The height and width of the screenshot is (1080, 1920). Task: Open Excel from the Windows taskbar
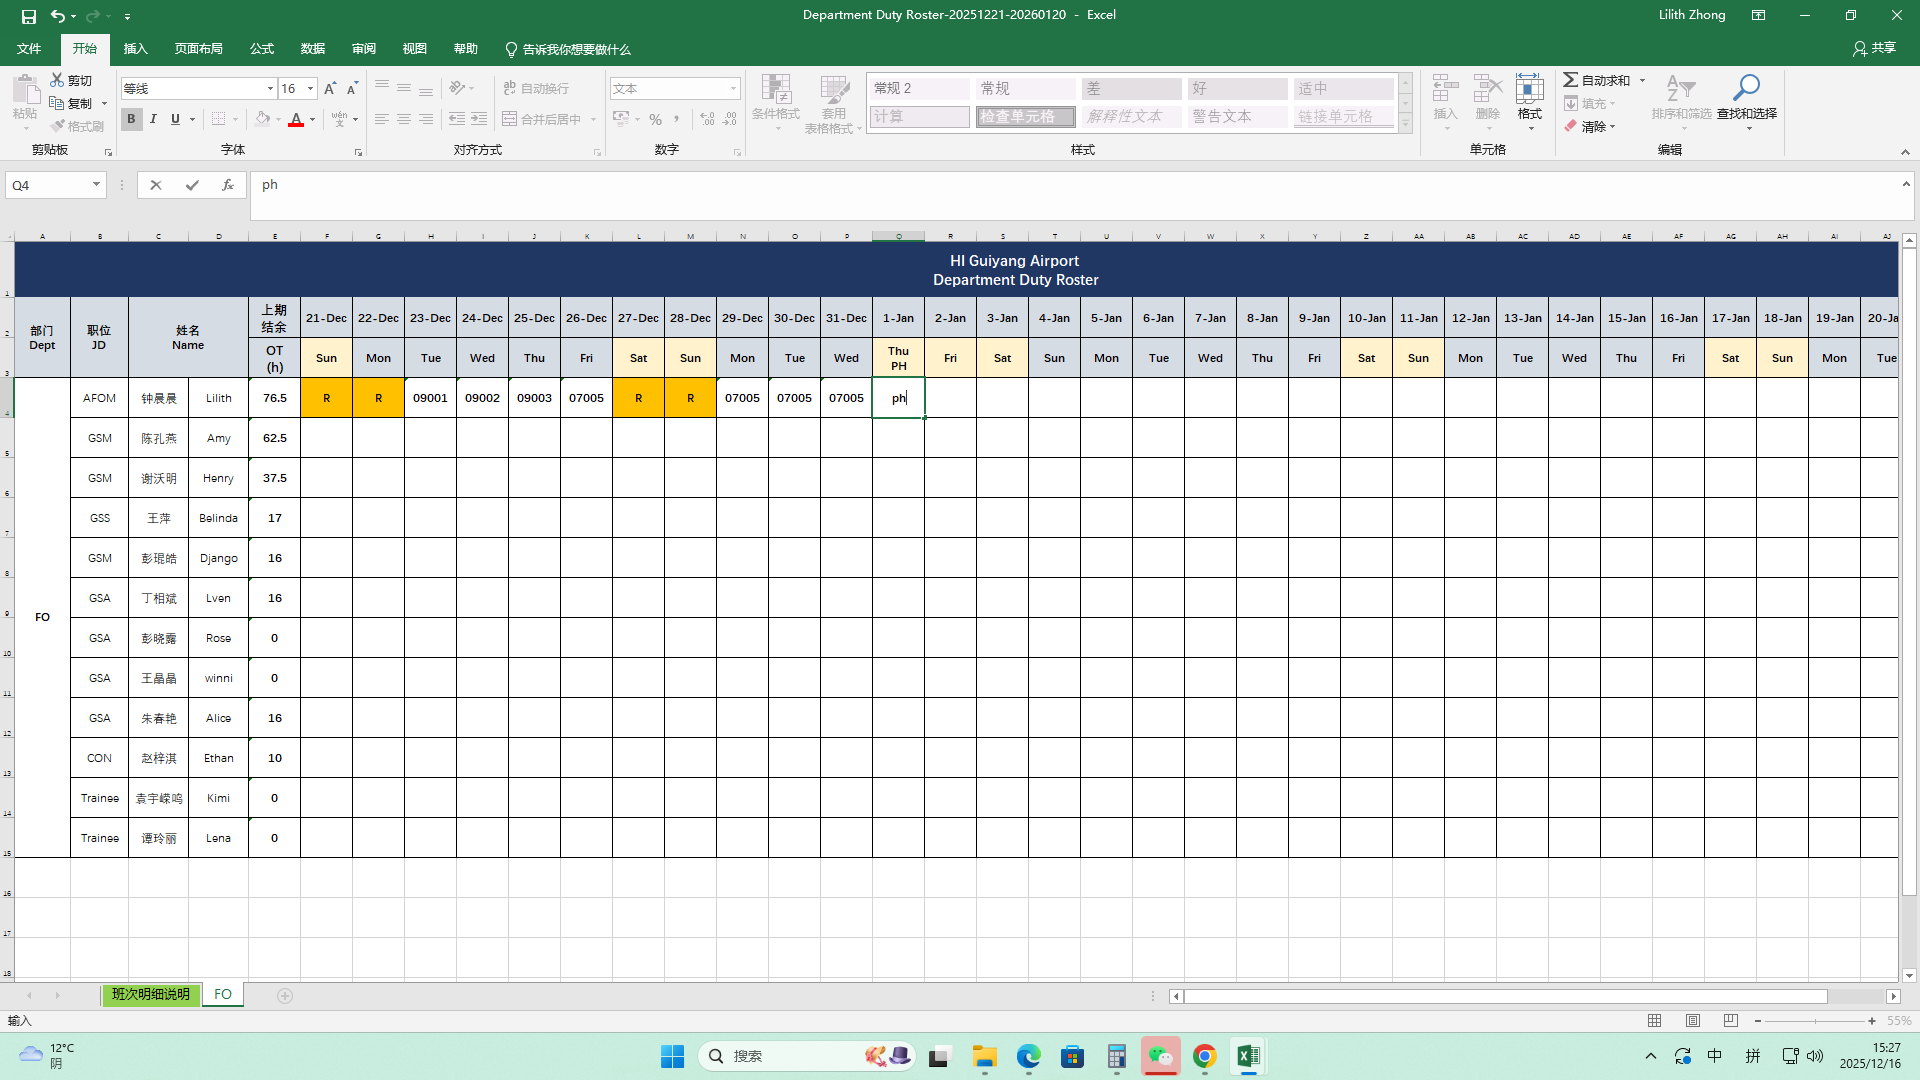(x=1247, y=1056)
